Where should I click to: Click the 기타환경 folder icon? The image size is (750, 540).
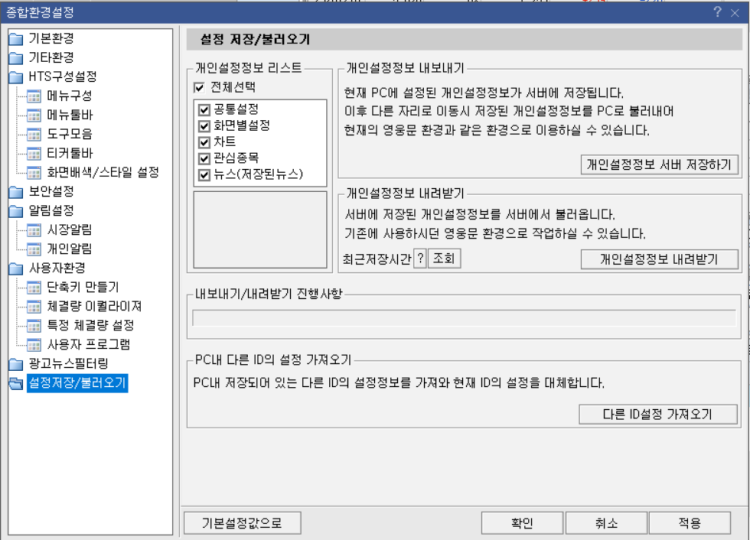16,58
